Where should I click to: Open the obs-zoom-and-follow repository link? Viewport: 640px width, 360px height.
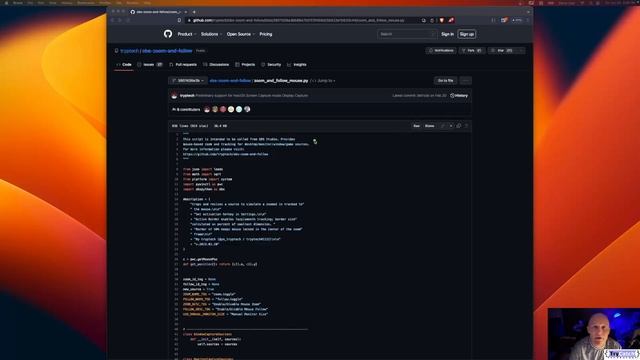[167, 51]
